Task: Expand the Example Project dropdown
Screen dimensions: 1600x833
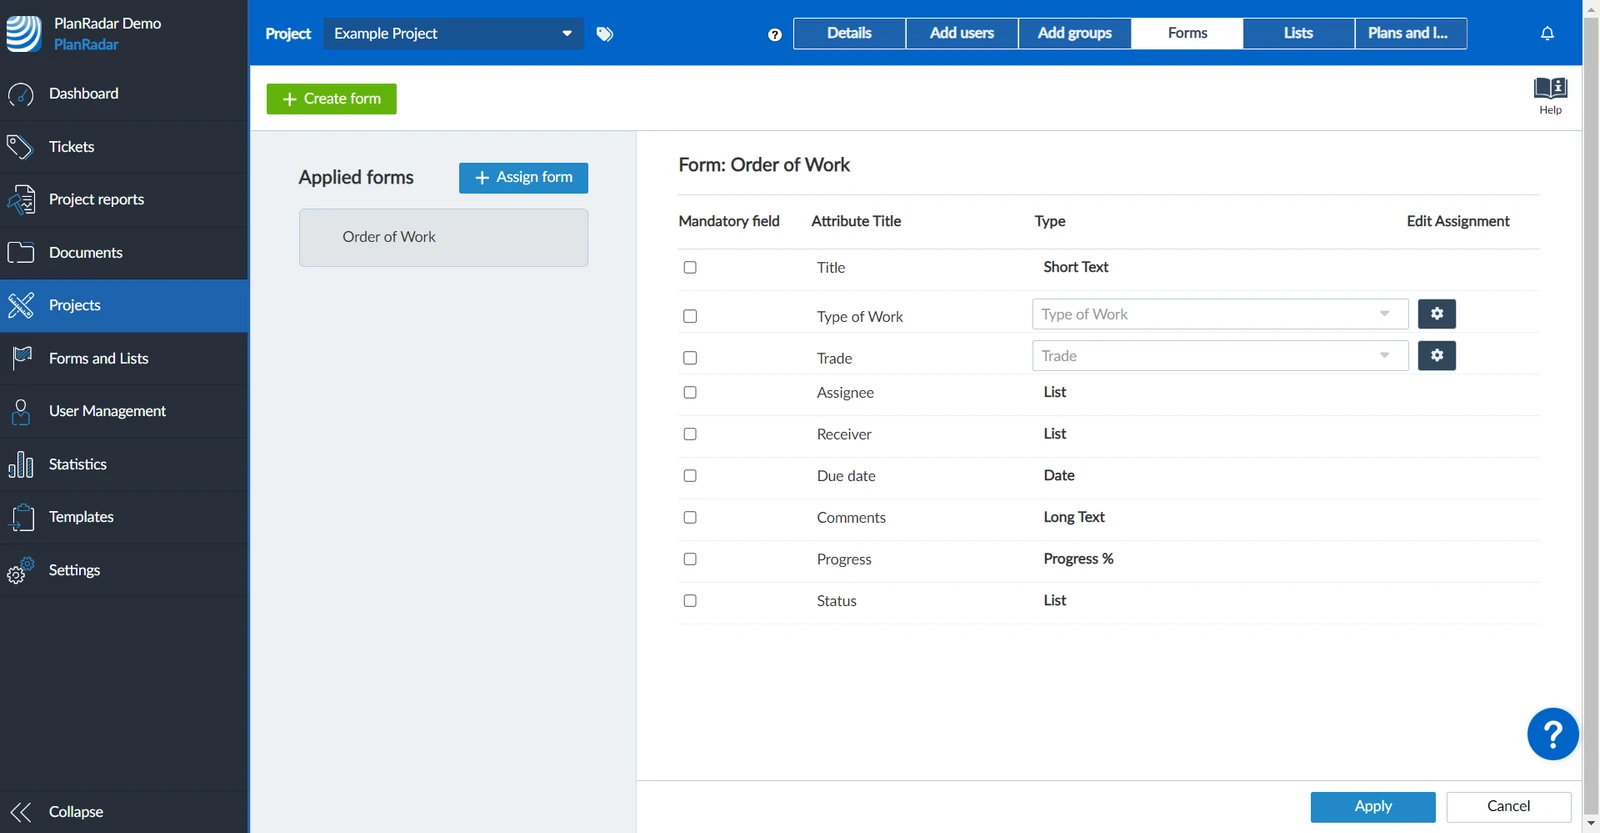Action: [453, 33]
